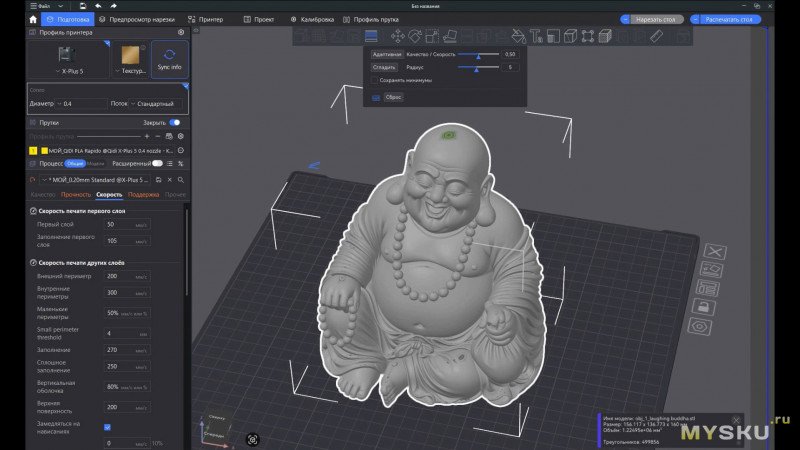This screenshot has width=800, height=450.
Task: Open the home screen icon
Action: pyautogui.click(x=33, y=19)
